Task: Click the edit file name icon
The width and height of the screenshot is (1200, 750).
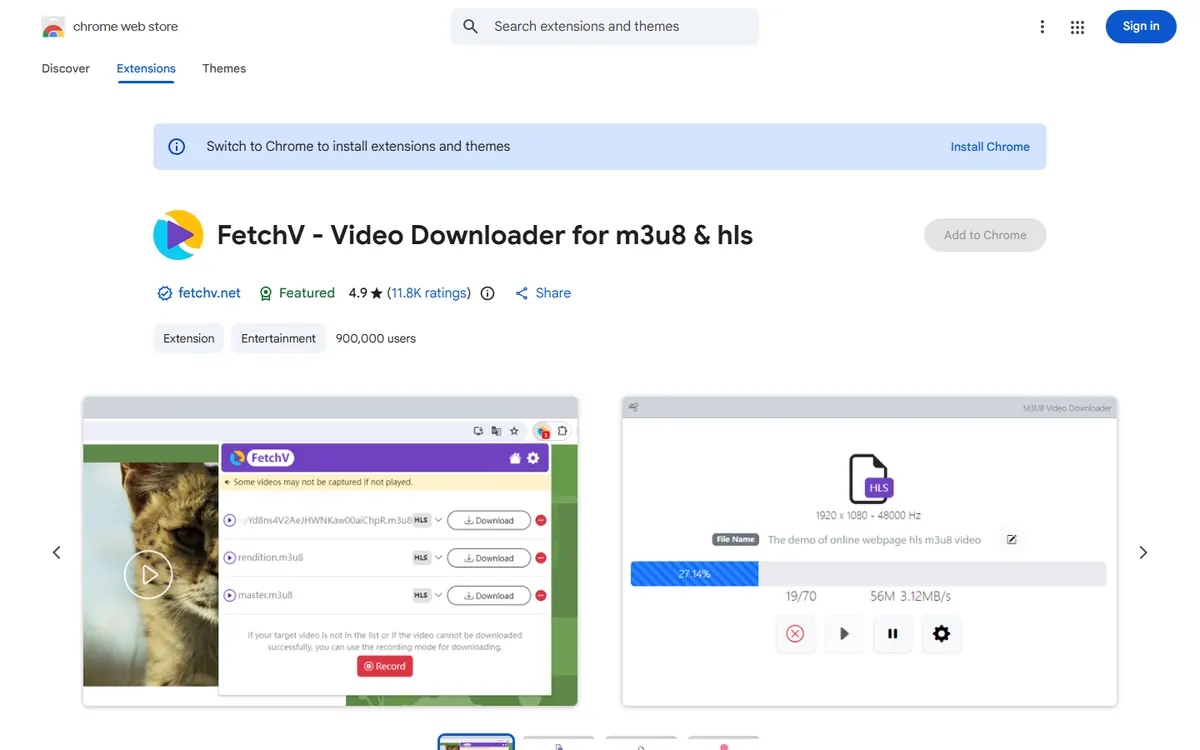Action: click(x=1011, y=540)
